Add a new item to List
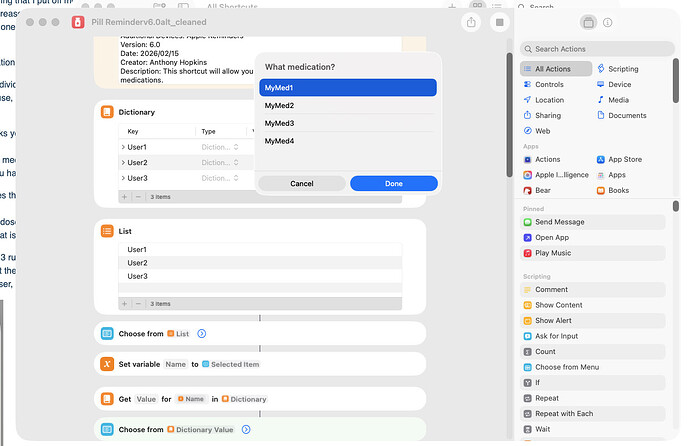The width and height of the screenshot is (690, 446). pyautogui.click(x=125, y=303)
